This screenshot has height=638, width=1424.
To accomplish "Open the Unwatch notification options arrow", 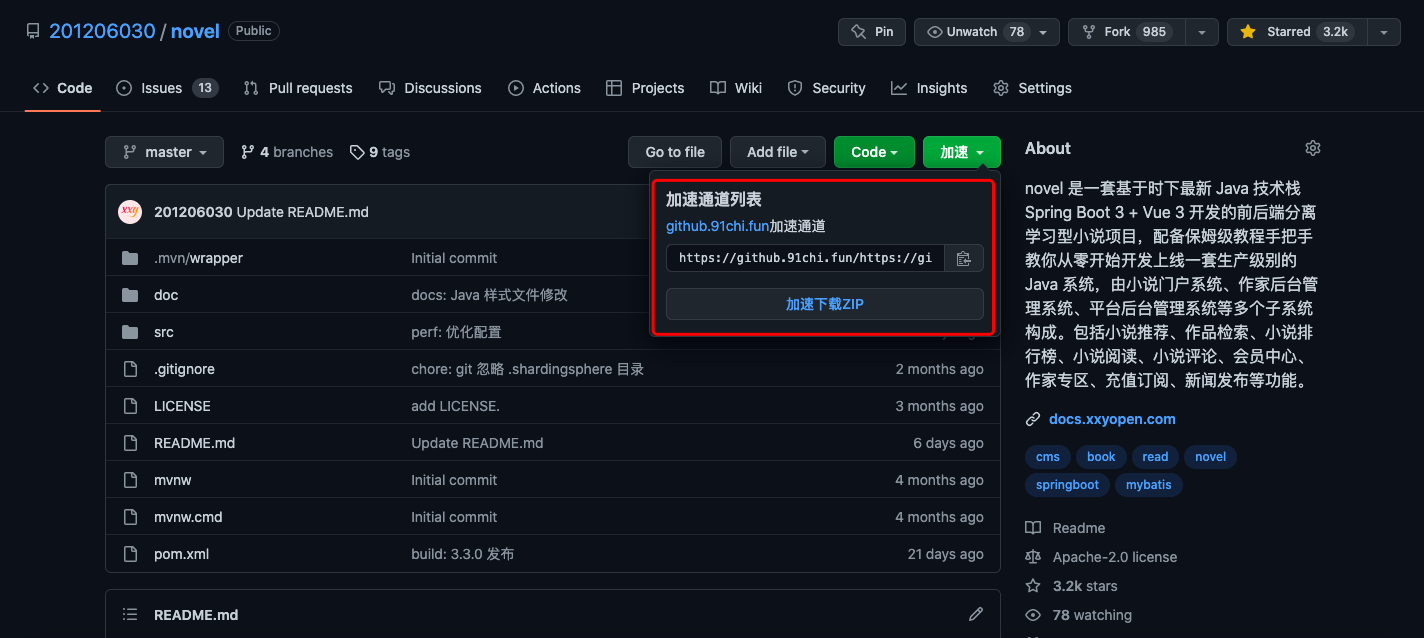I will 1045,32.
